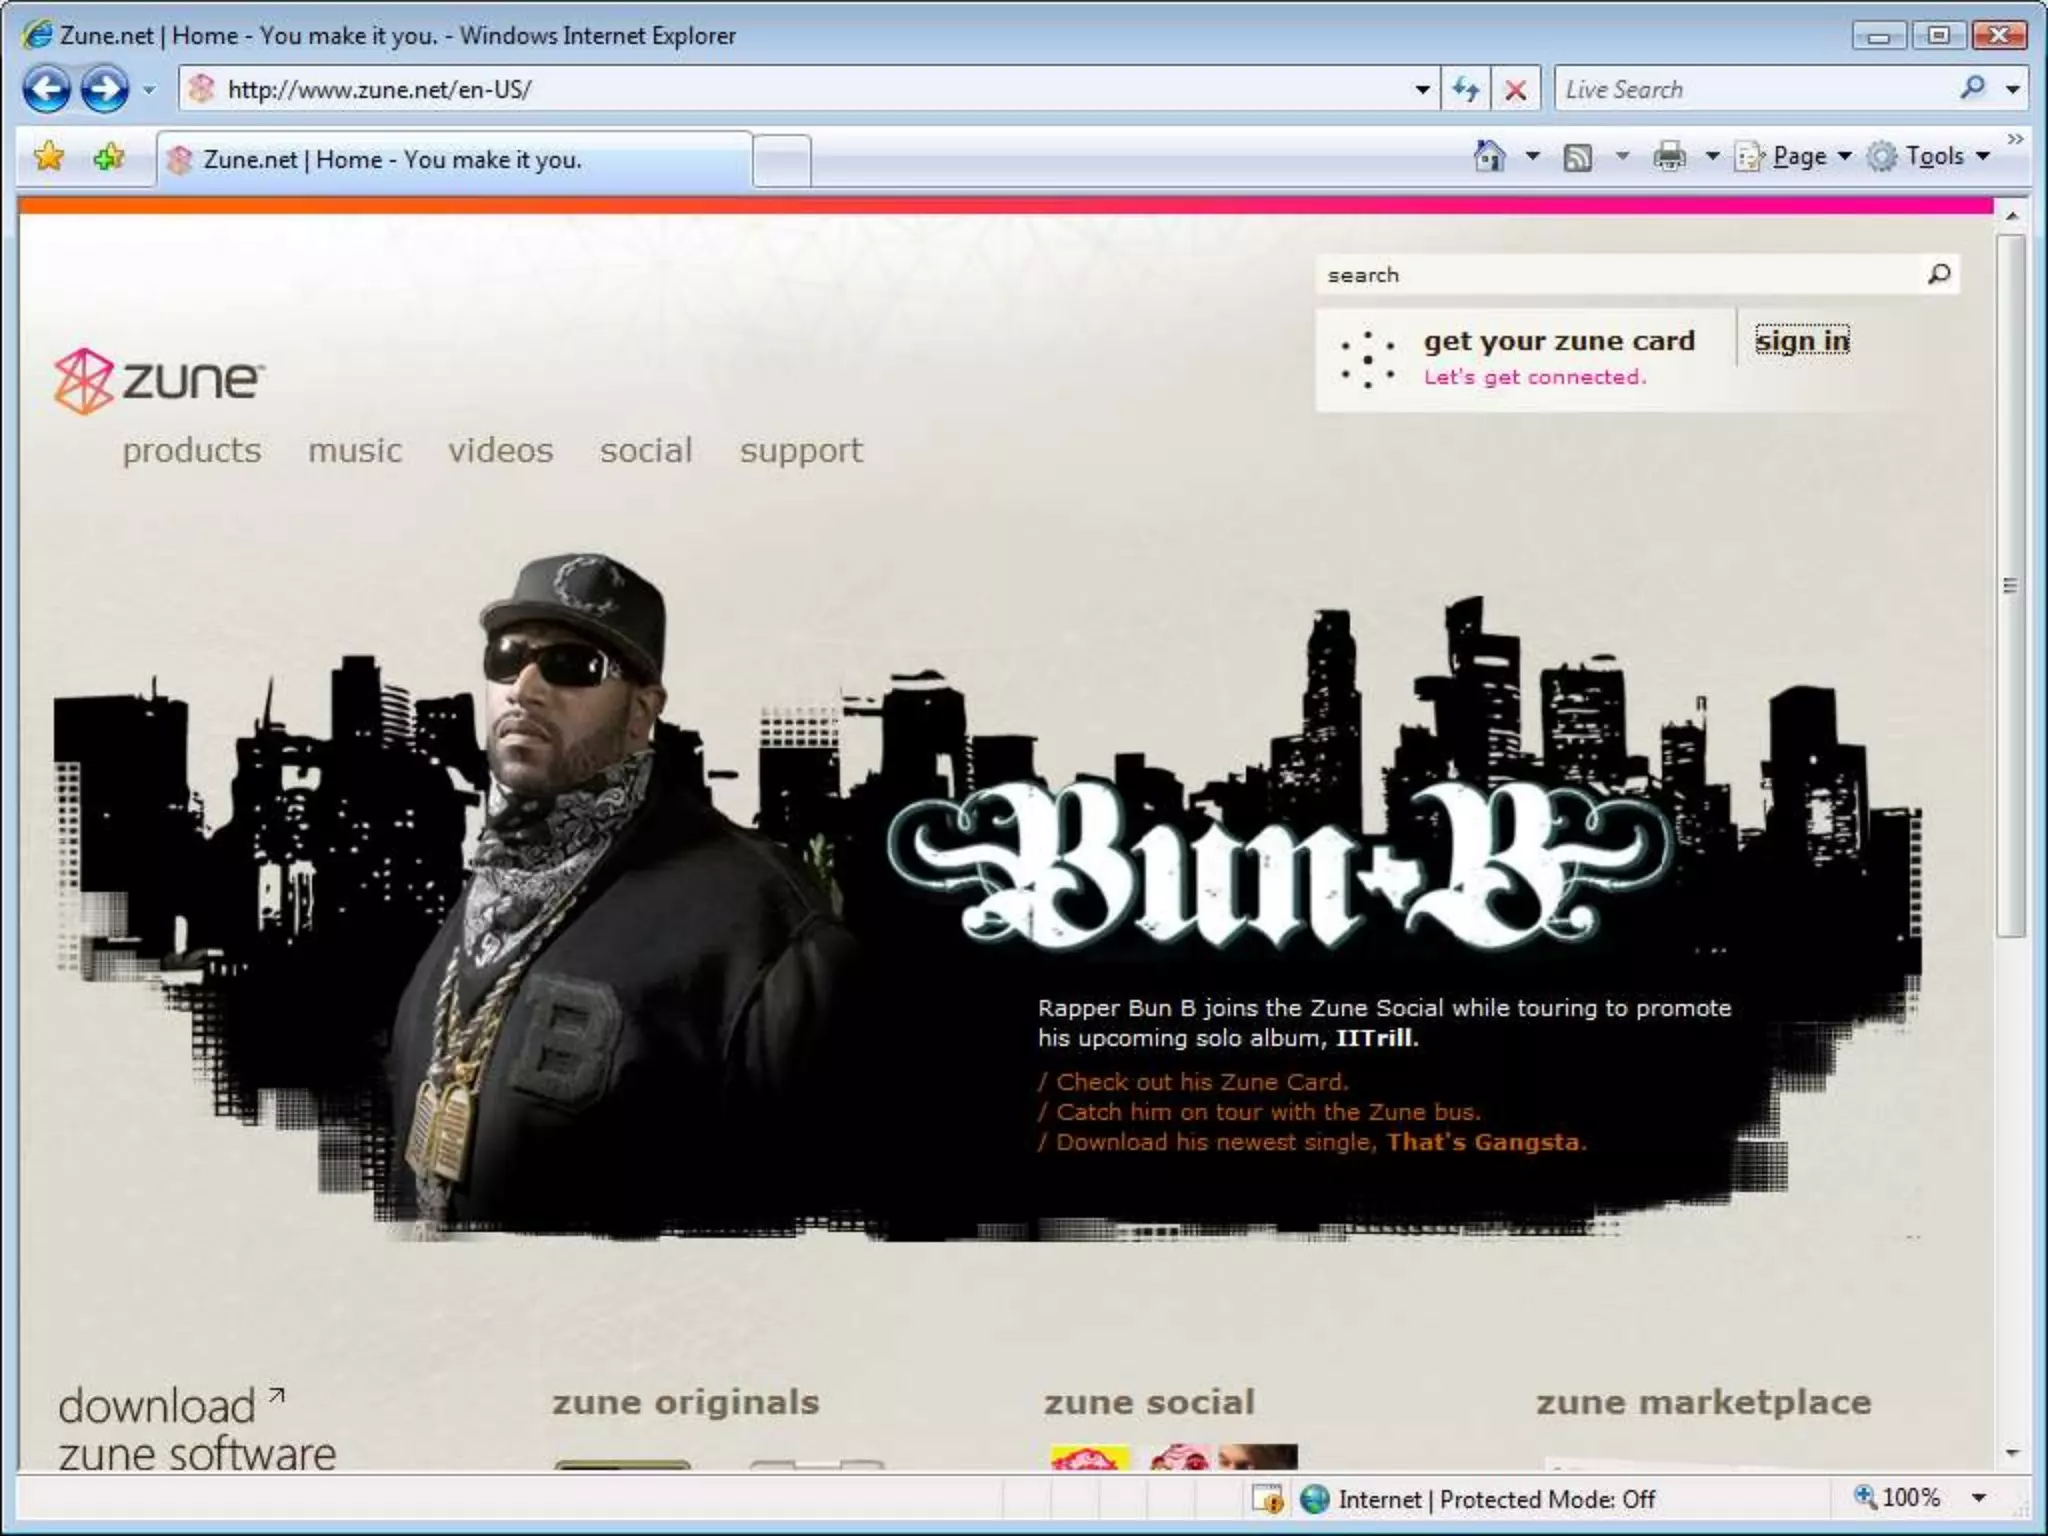
Task: Click the sign in link
Action: [1802, 341]
